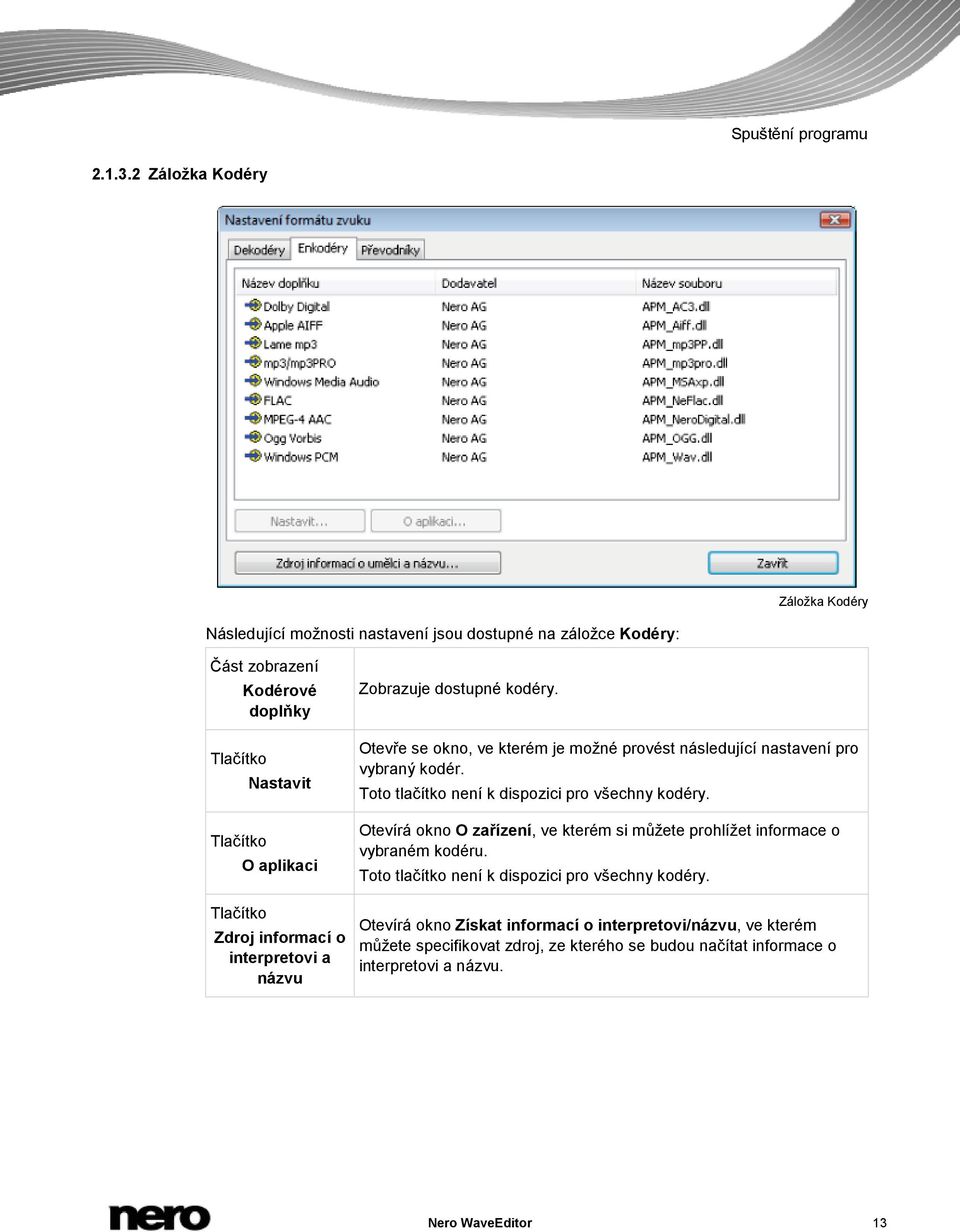Select the Dolby Digital row text
The height and width of the screenshot is (1232, 960).
tap(296, 307)
